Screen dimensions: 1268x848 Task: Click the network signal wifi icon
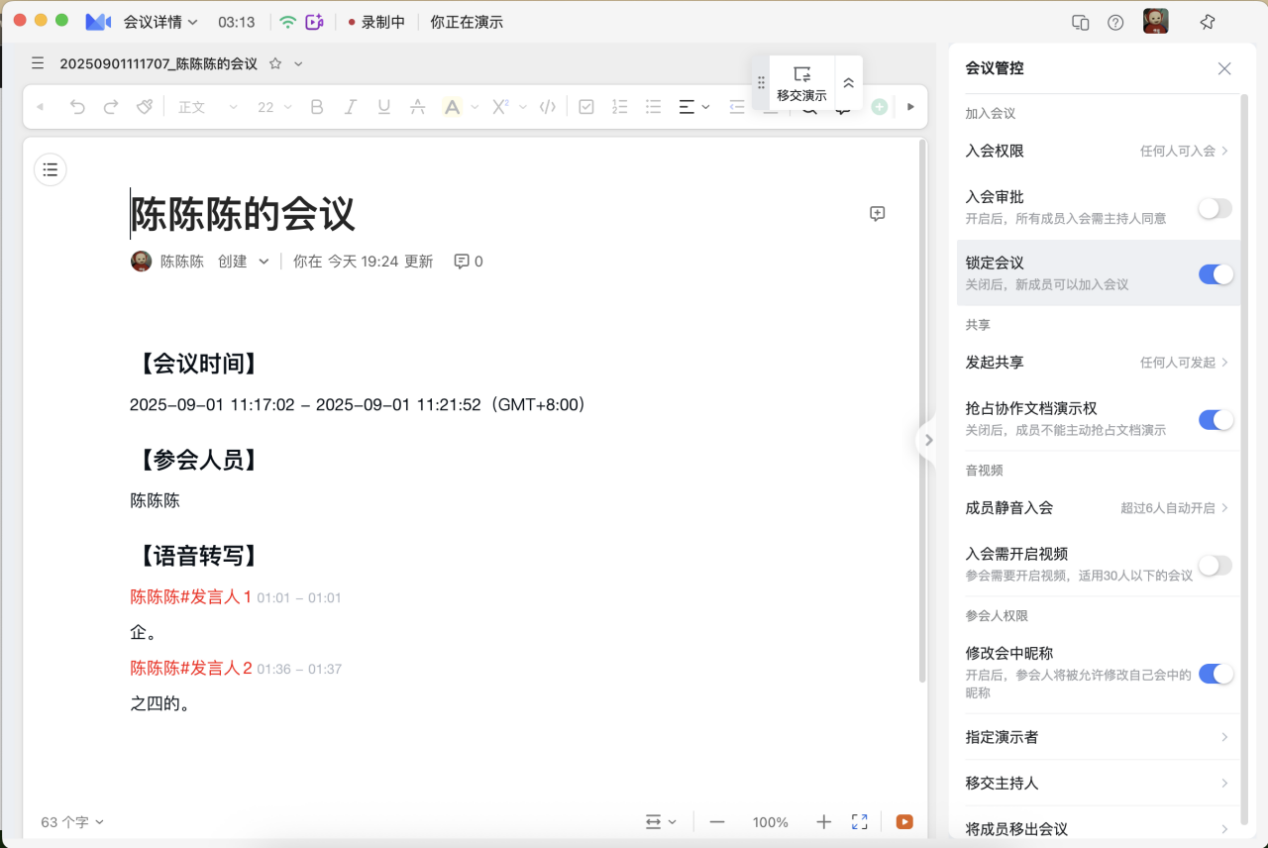click(288, 22)
